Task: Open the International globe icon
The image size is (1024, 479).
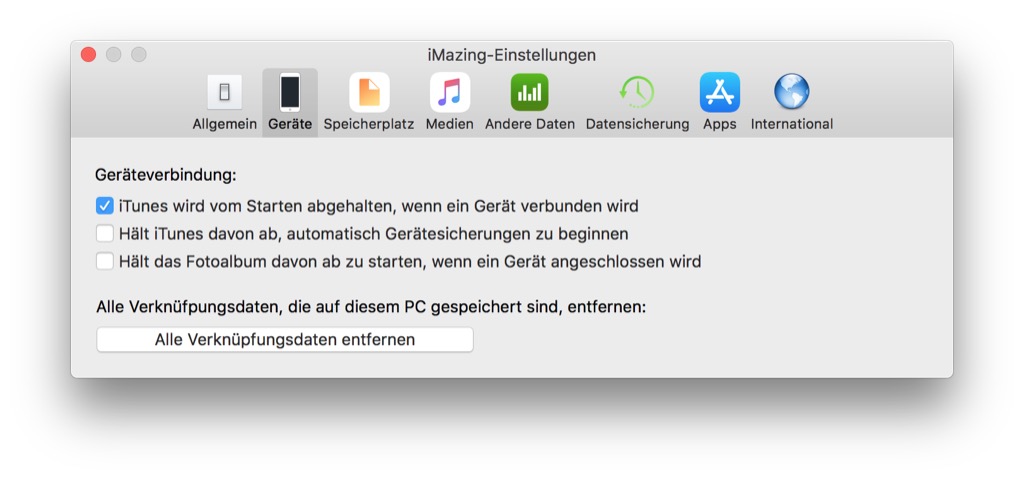Action: click(x=792, y=91)
